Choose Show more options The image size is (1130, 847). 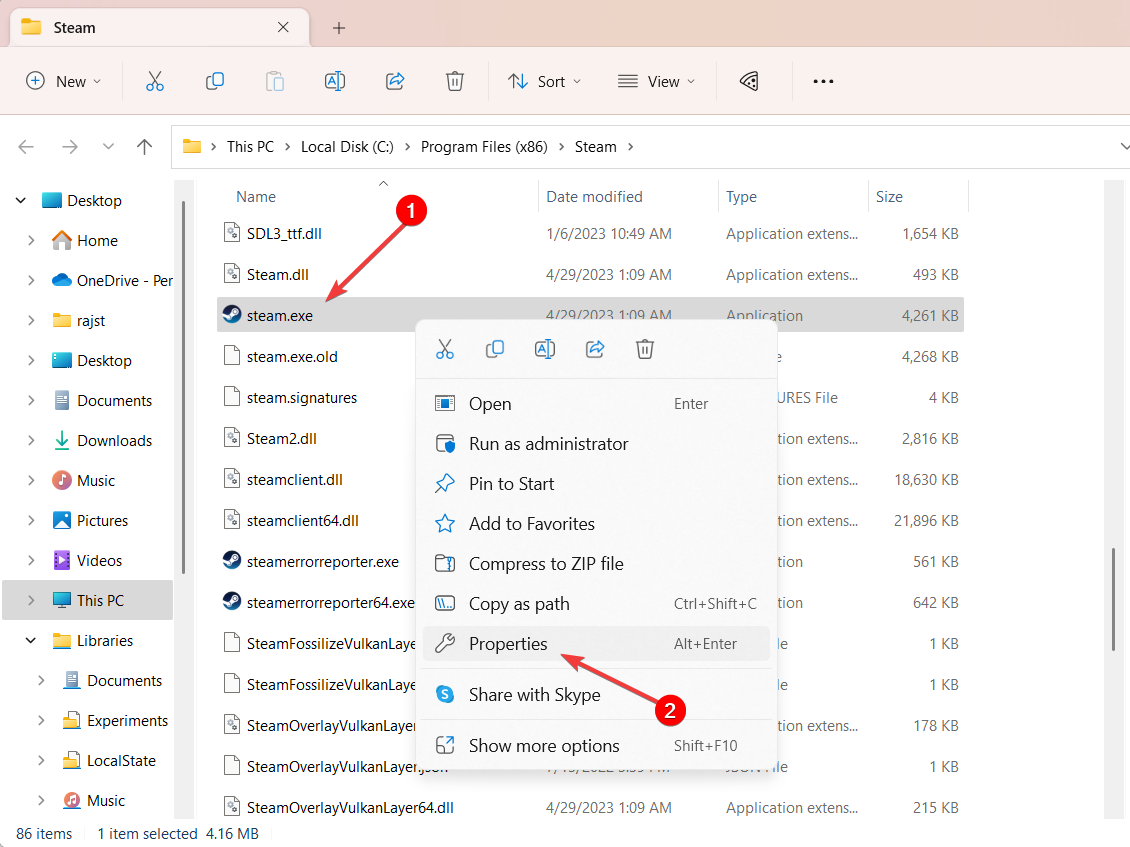596,745
